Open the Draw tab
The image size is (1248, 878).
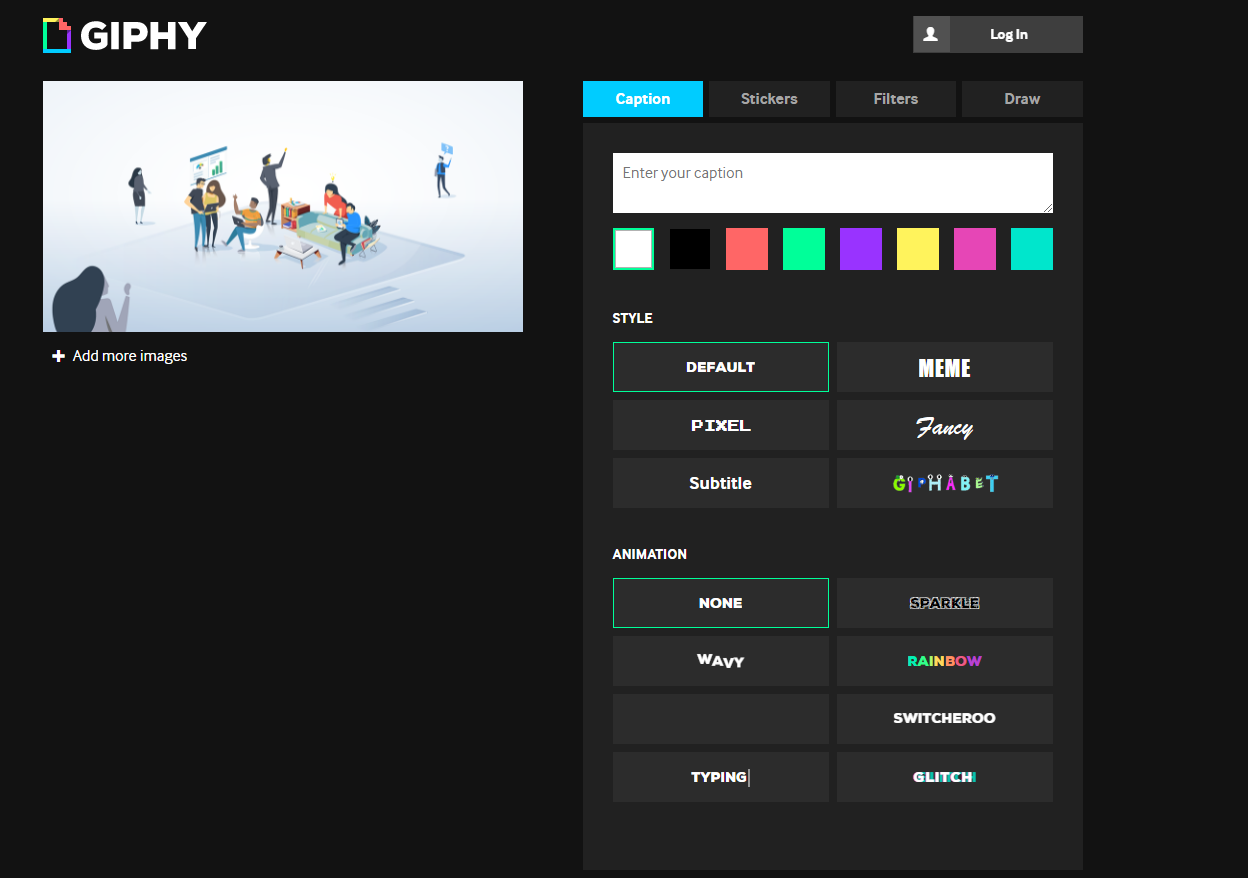click(1021, 99)
